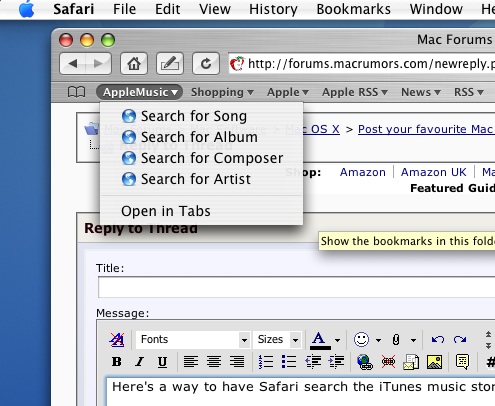Expand the Shopping bookmarks folder
This screenshot has width=495, height=406.
point(222,92)
